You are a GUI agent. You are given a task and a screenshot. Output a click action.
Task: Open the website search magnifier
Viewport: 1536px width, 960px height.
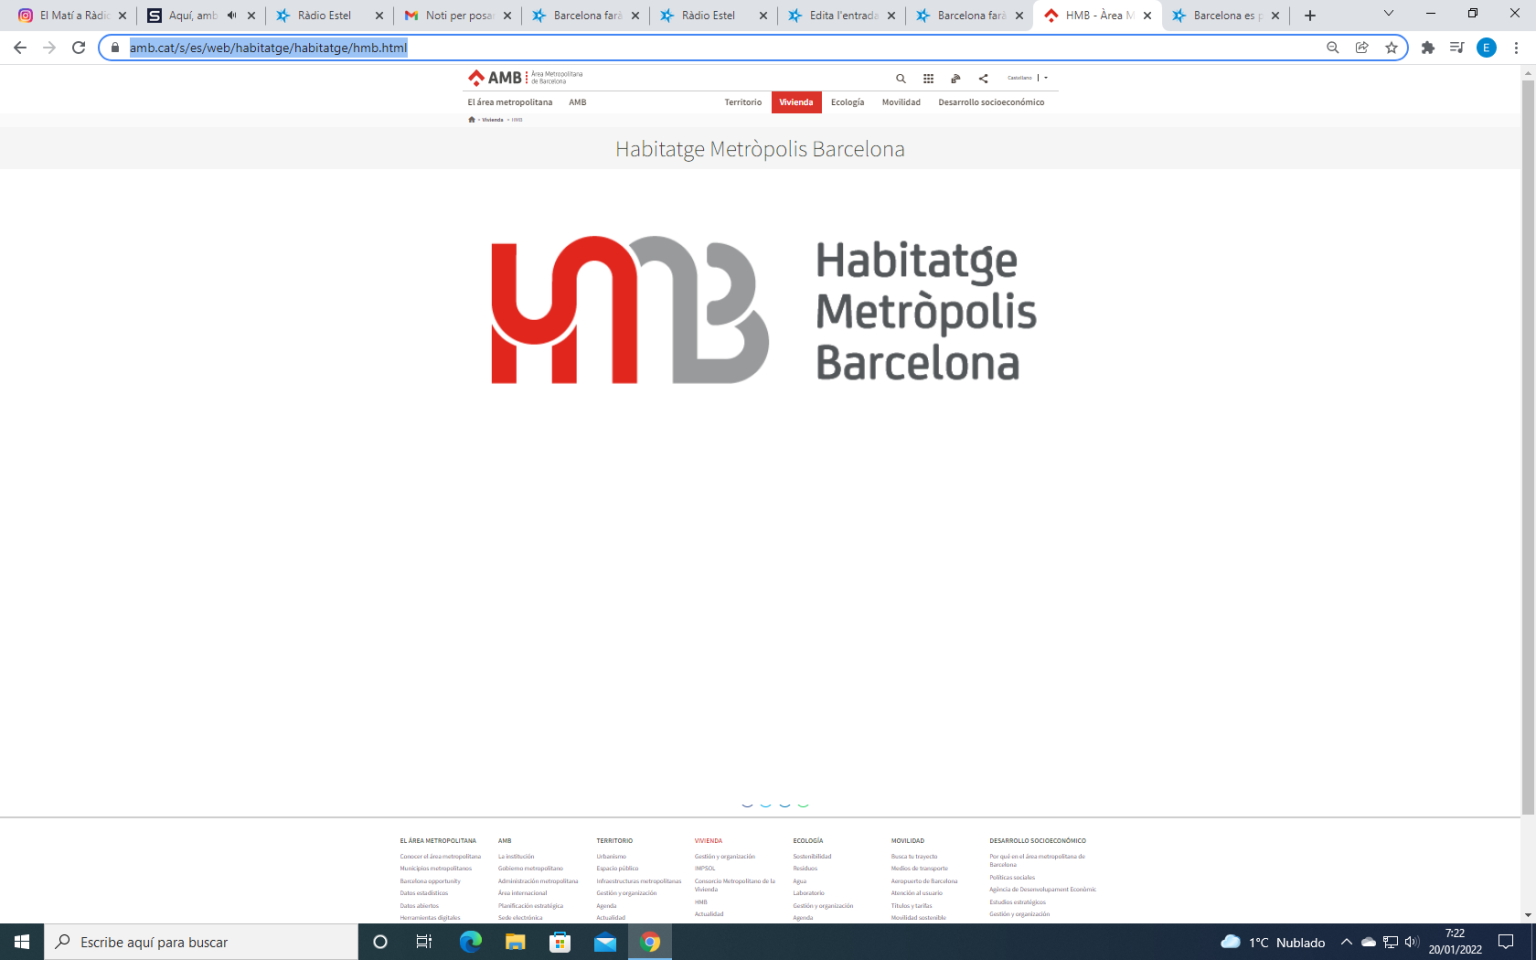(901, 78)
